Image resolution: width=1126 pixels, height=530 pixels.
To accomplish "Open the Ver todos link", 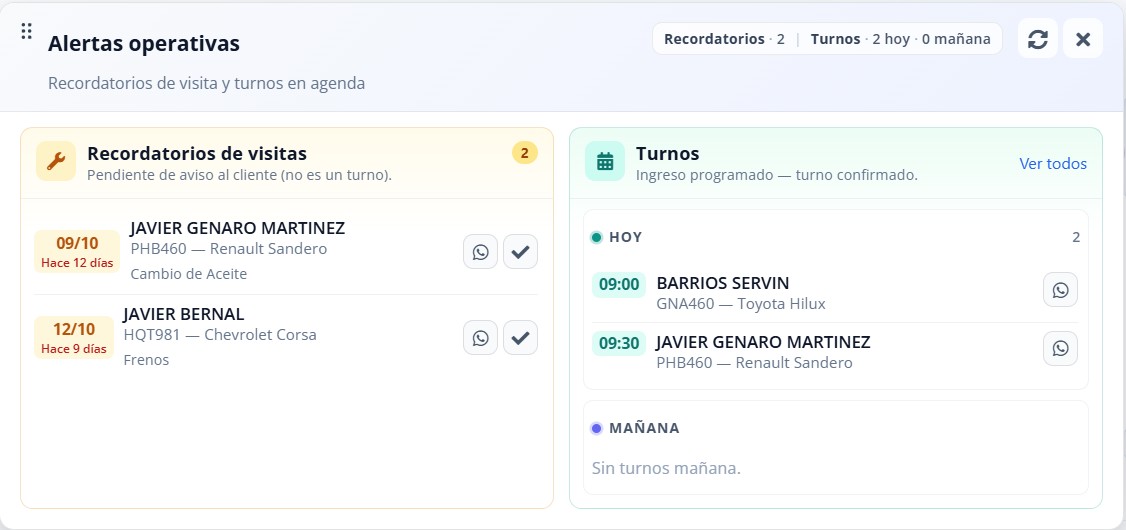I will pyautogui.click(x=1053, y=164).
